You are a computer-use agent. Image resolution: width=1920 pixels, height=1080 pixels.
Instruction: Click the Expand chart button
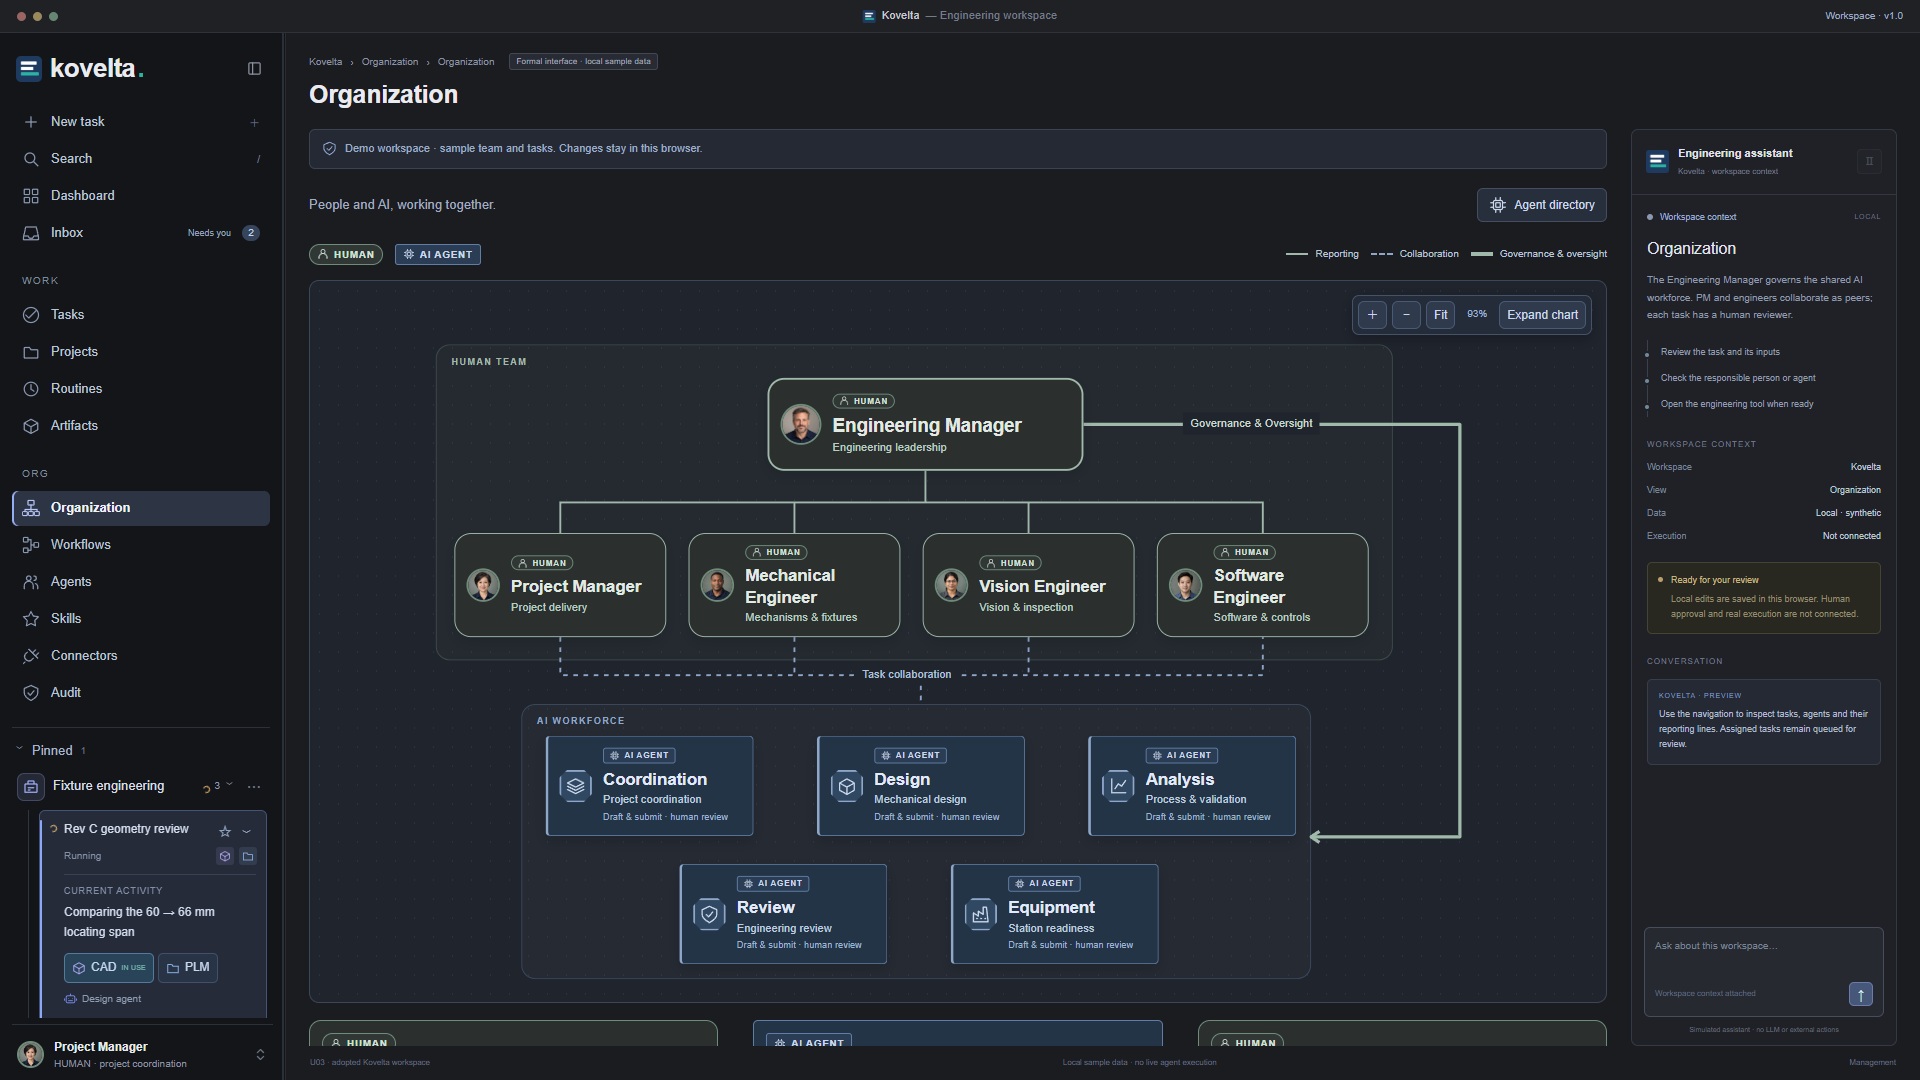1542,315
